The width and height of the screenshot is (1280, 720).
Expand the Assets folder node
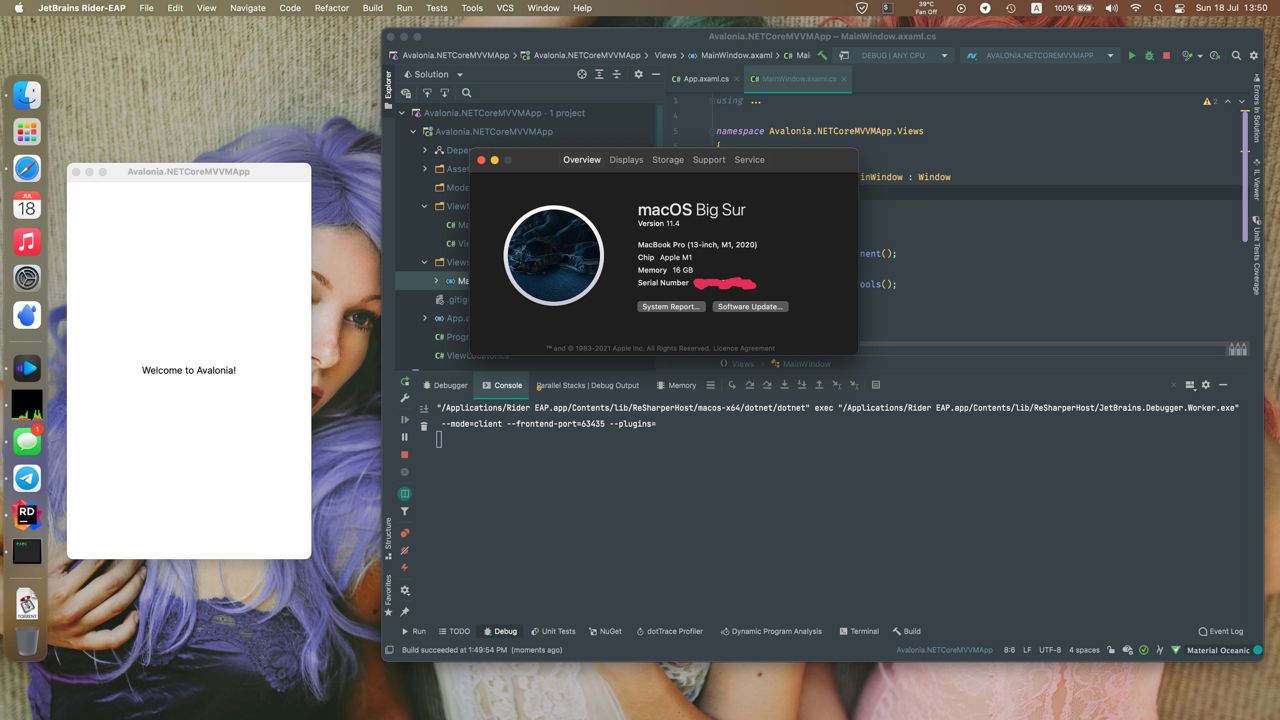(x=425, y=169)
